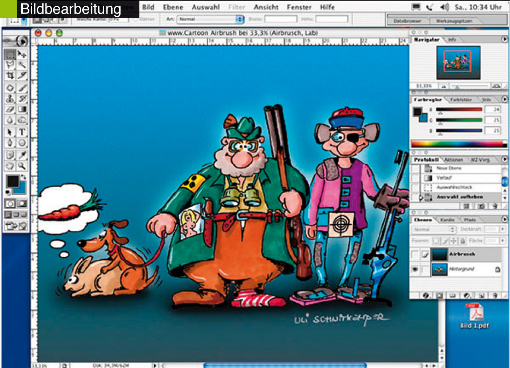
Task: Choose the Gradient tool
Action: [22, 109]
